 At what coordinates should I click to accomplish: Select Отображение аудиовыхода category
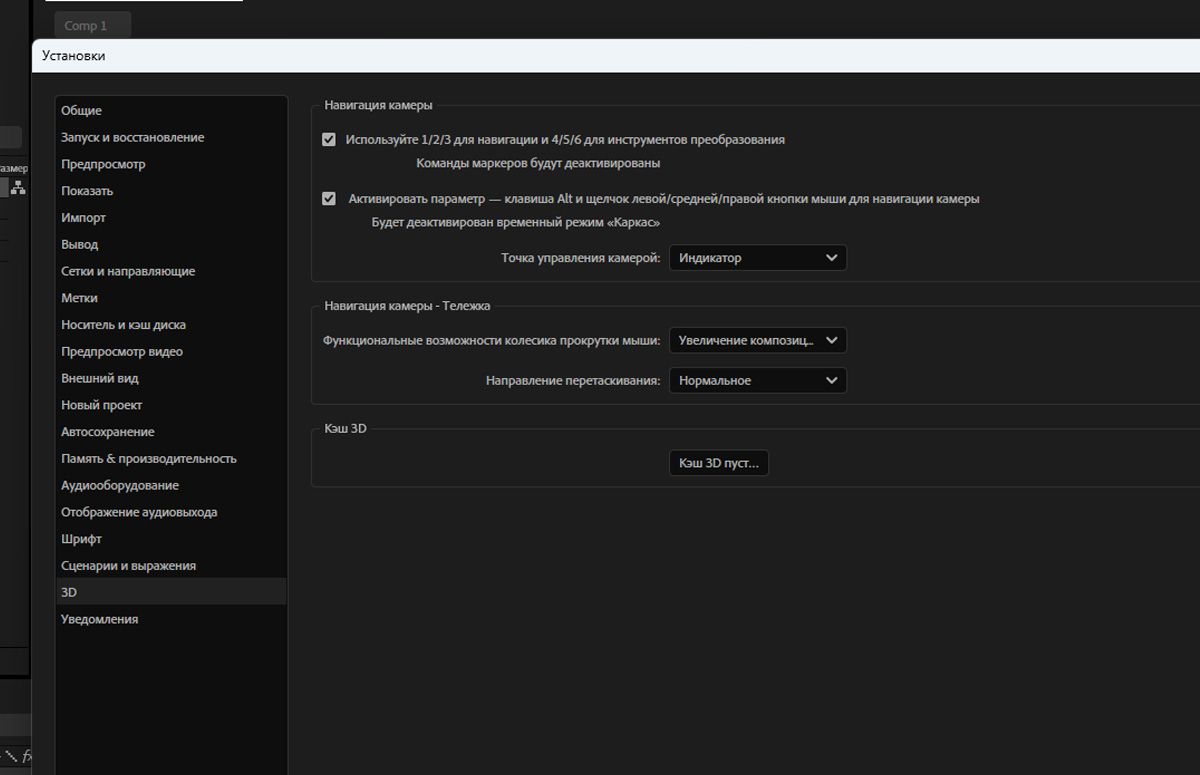[x=171, y=512]
